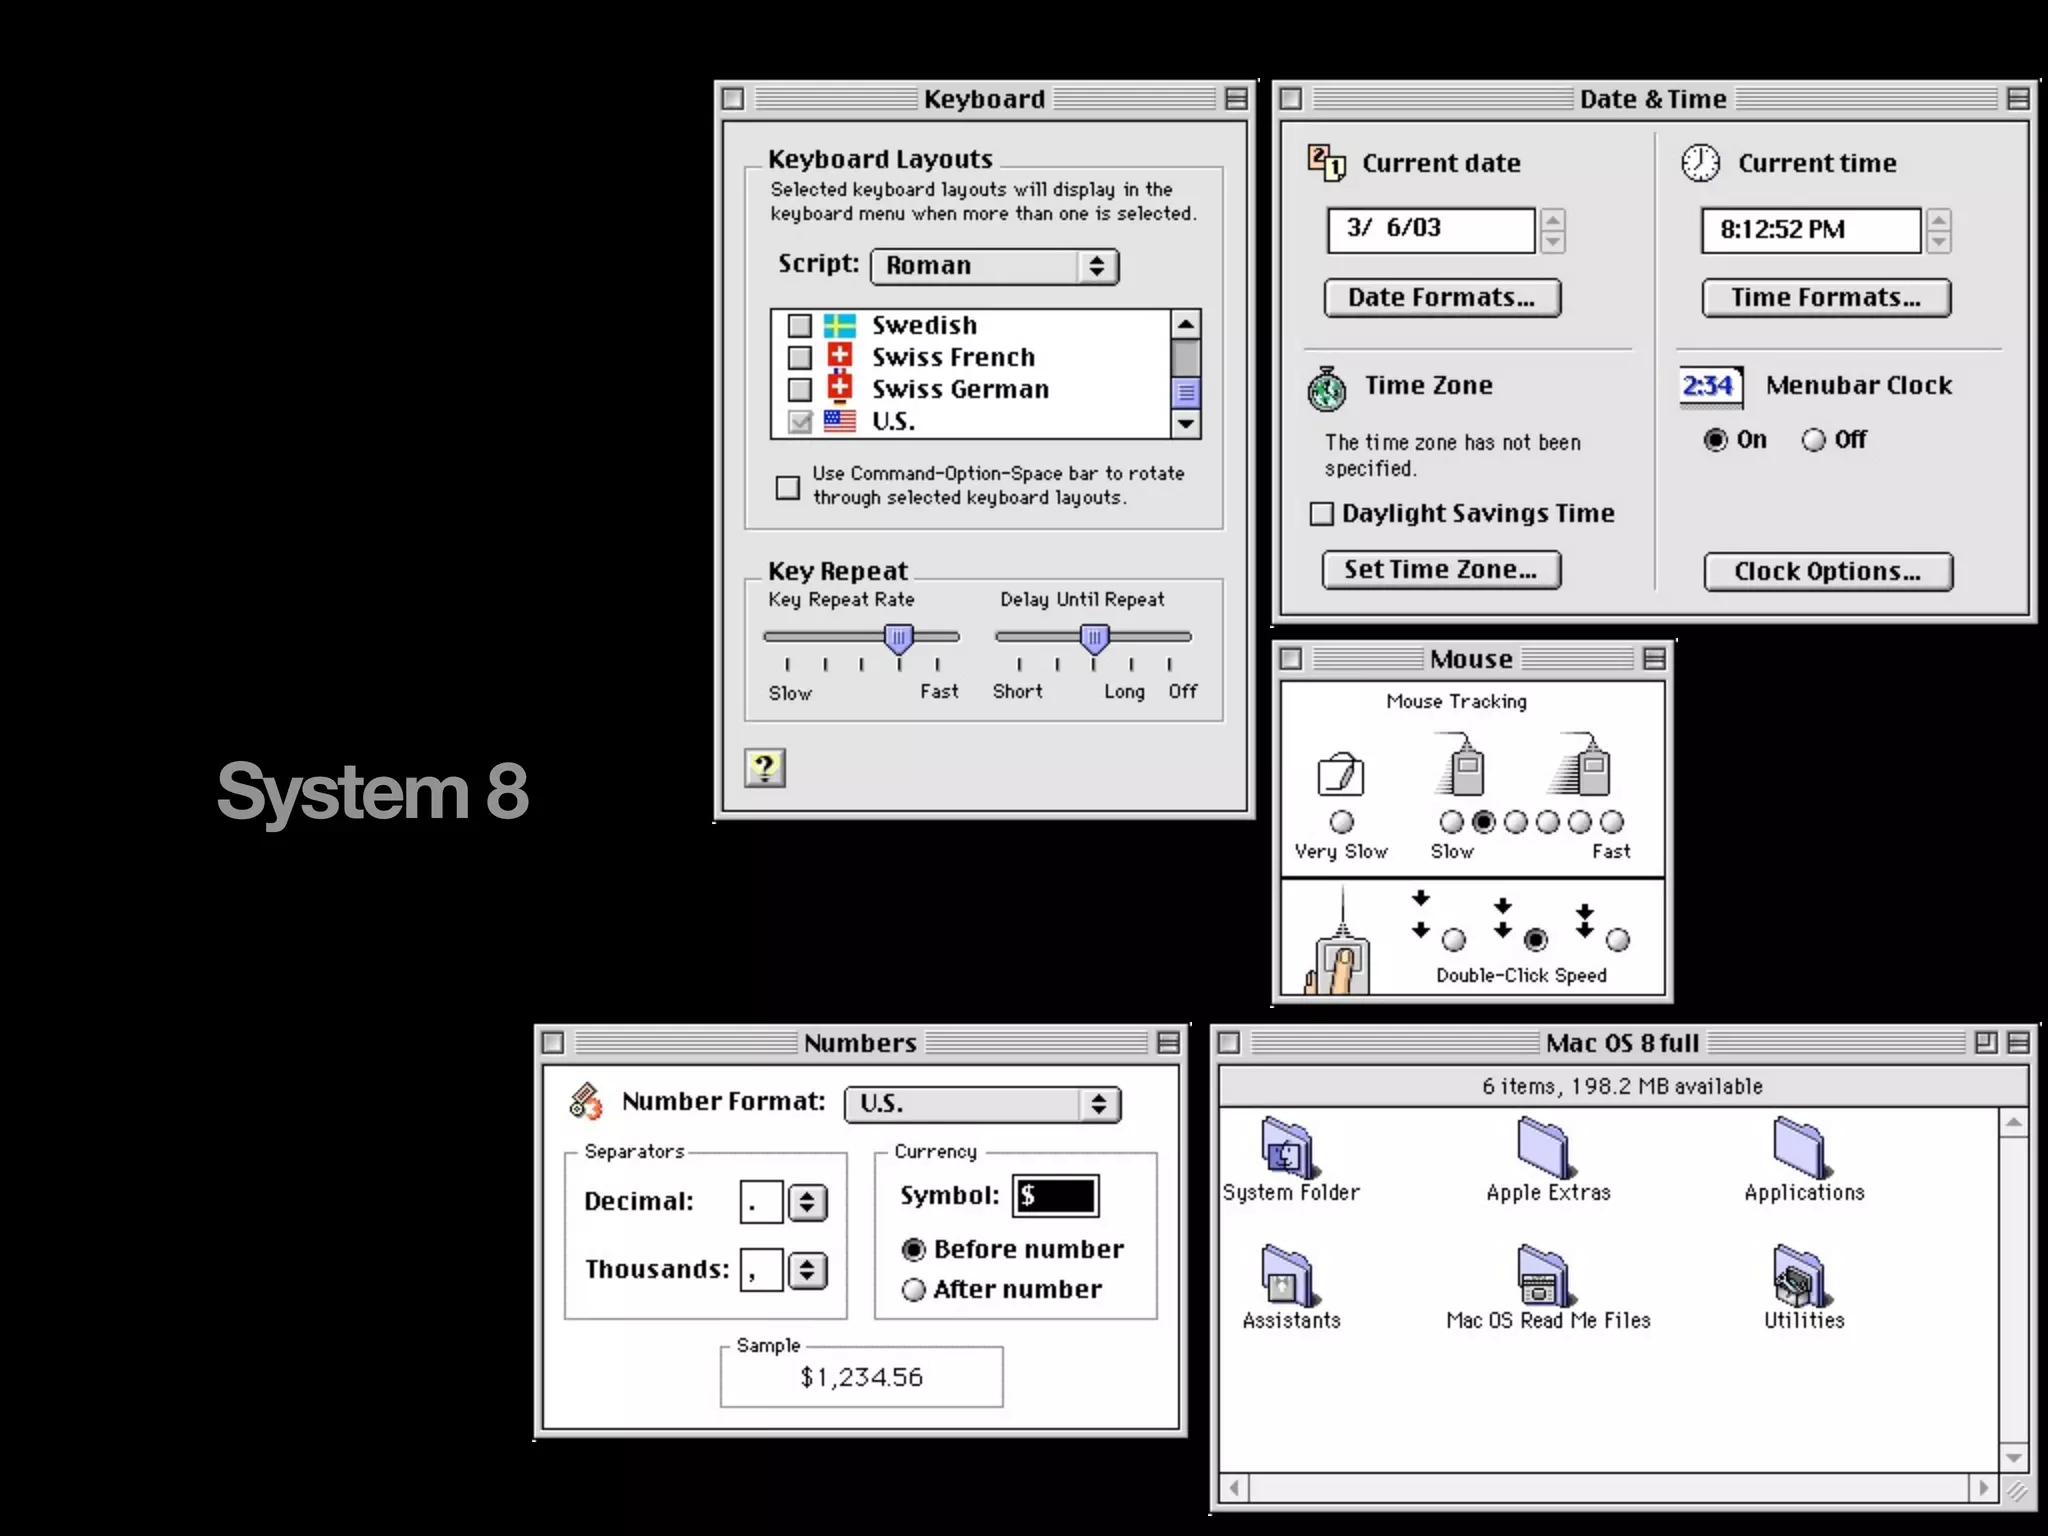Viewport: 2048px width, 1536px height.
Task: Click the Number Format icon in Numbers
Action: [x=586, y=1101]
